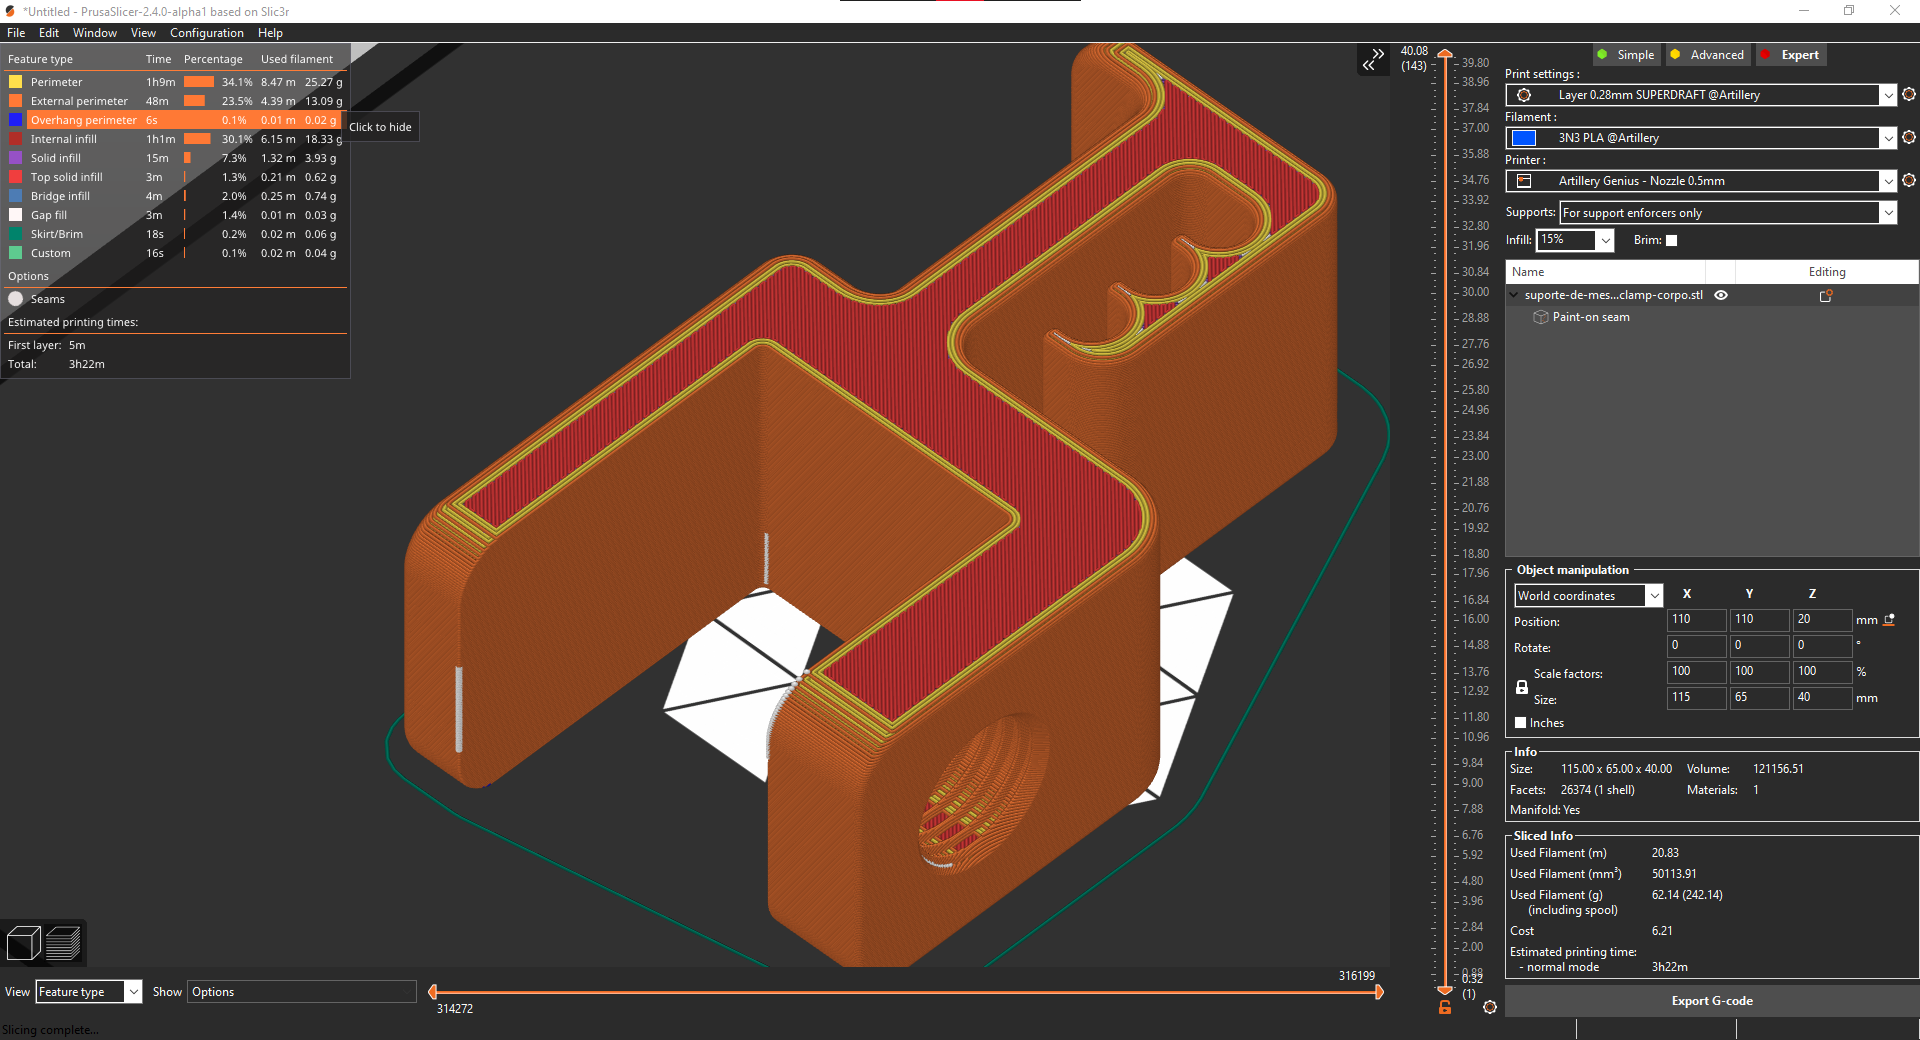Viewport: 1920px width, 1040px height.
Task: Open printer settings gear next to Artillery Genius
Action: 1909,180
